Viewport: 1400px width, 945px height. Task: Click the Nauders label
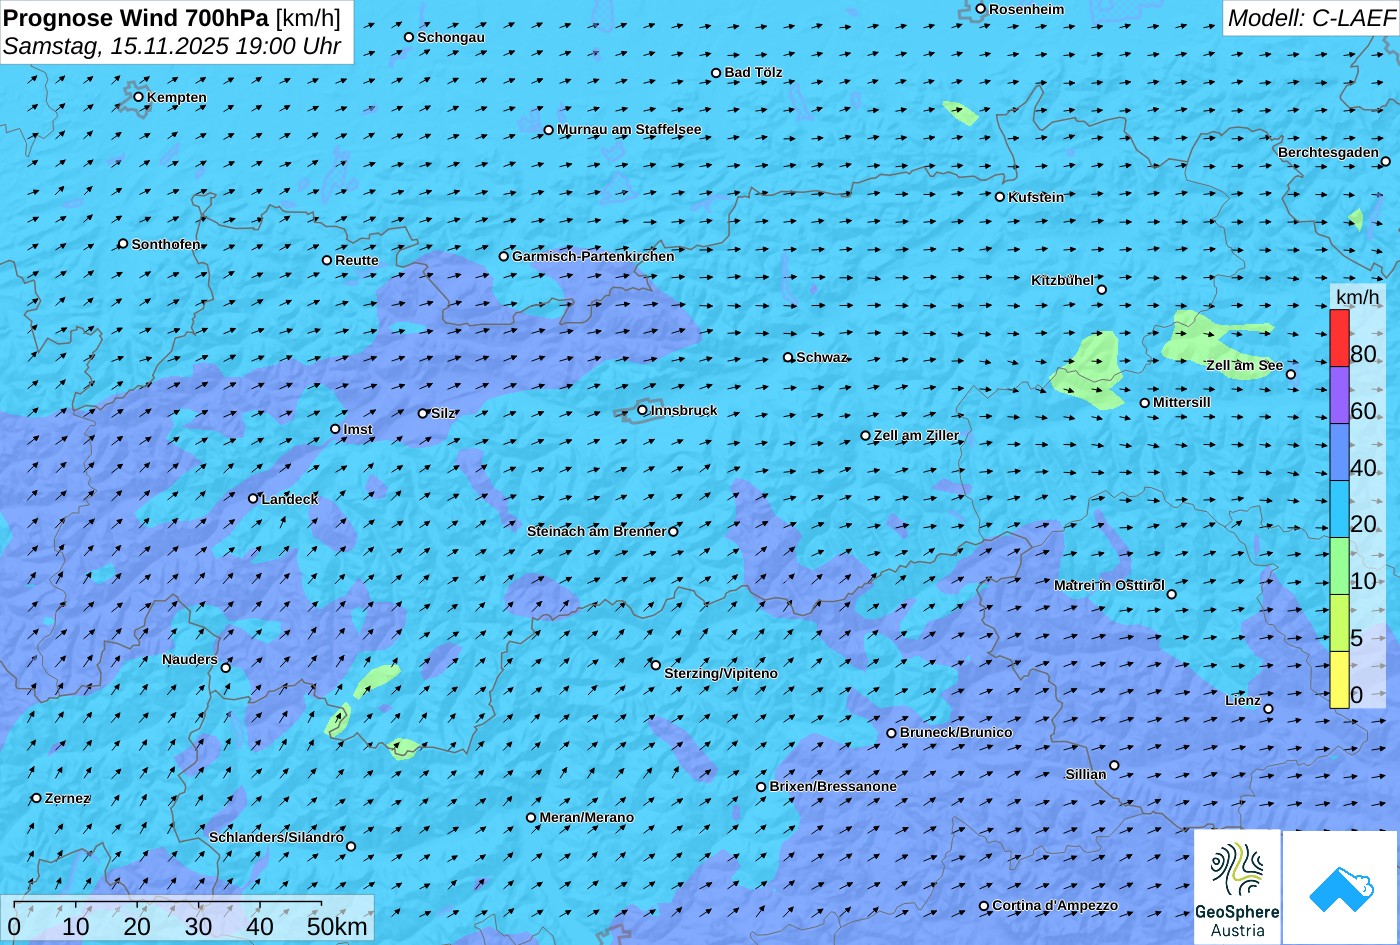[x=190, y=659]
